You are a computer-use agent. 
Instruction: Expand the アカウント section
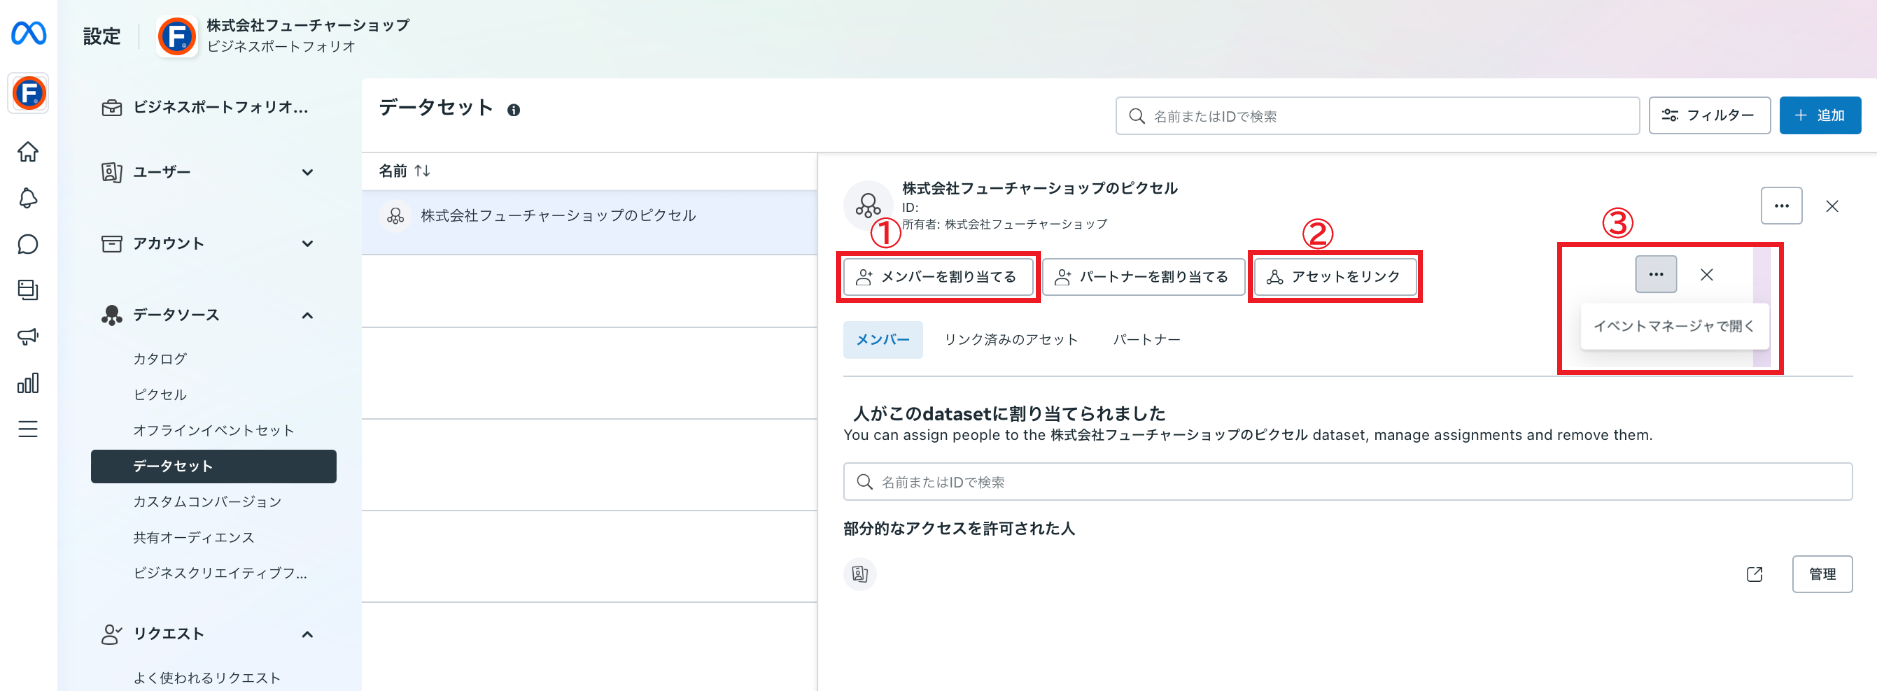point(308,243)
